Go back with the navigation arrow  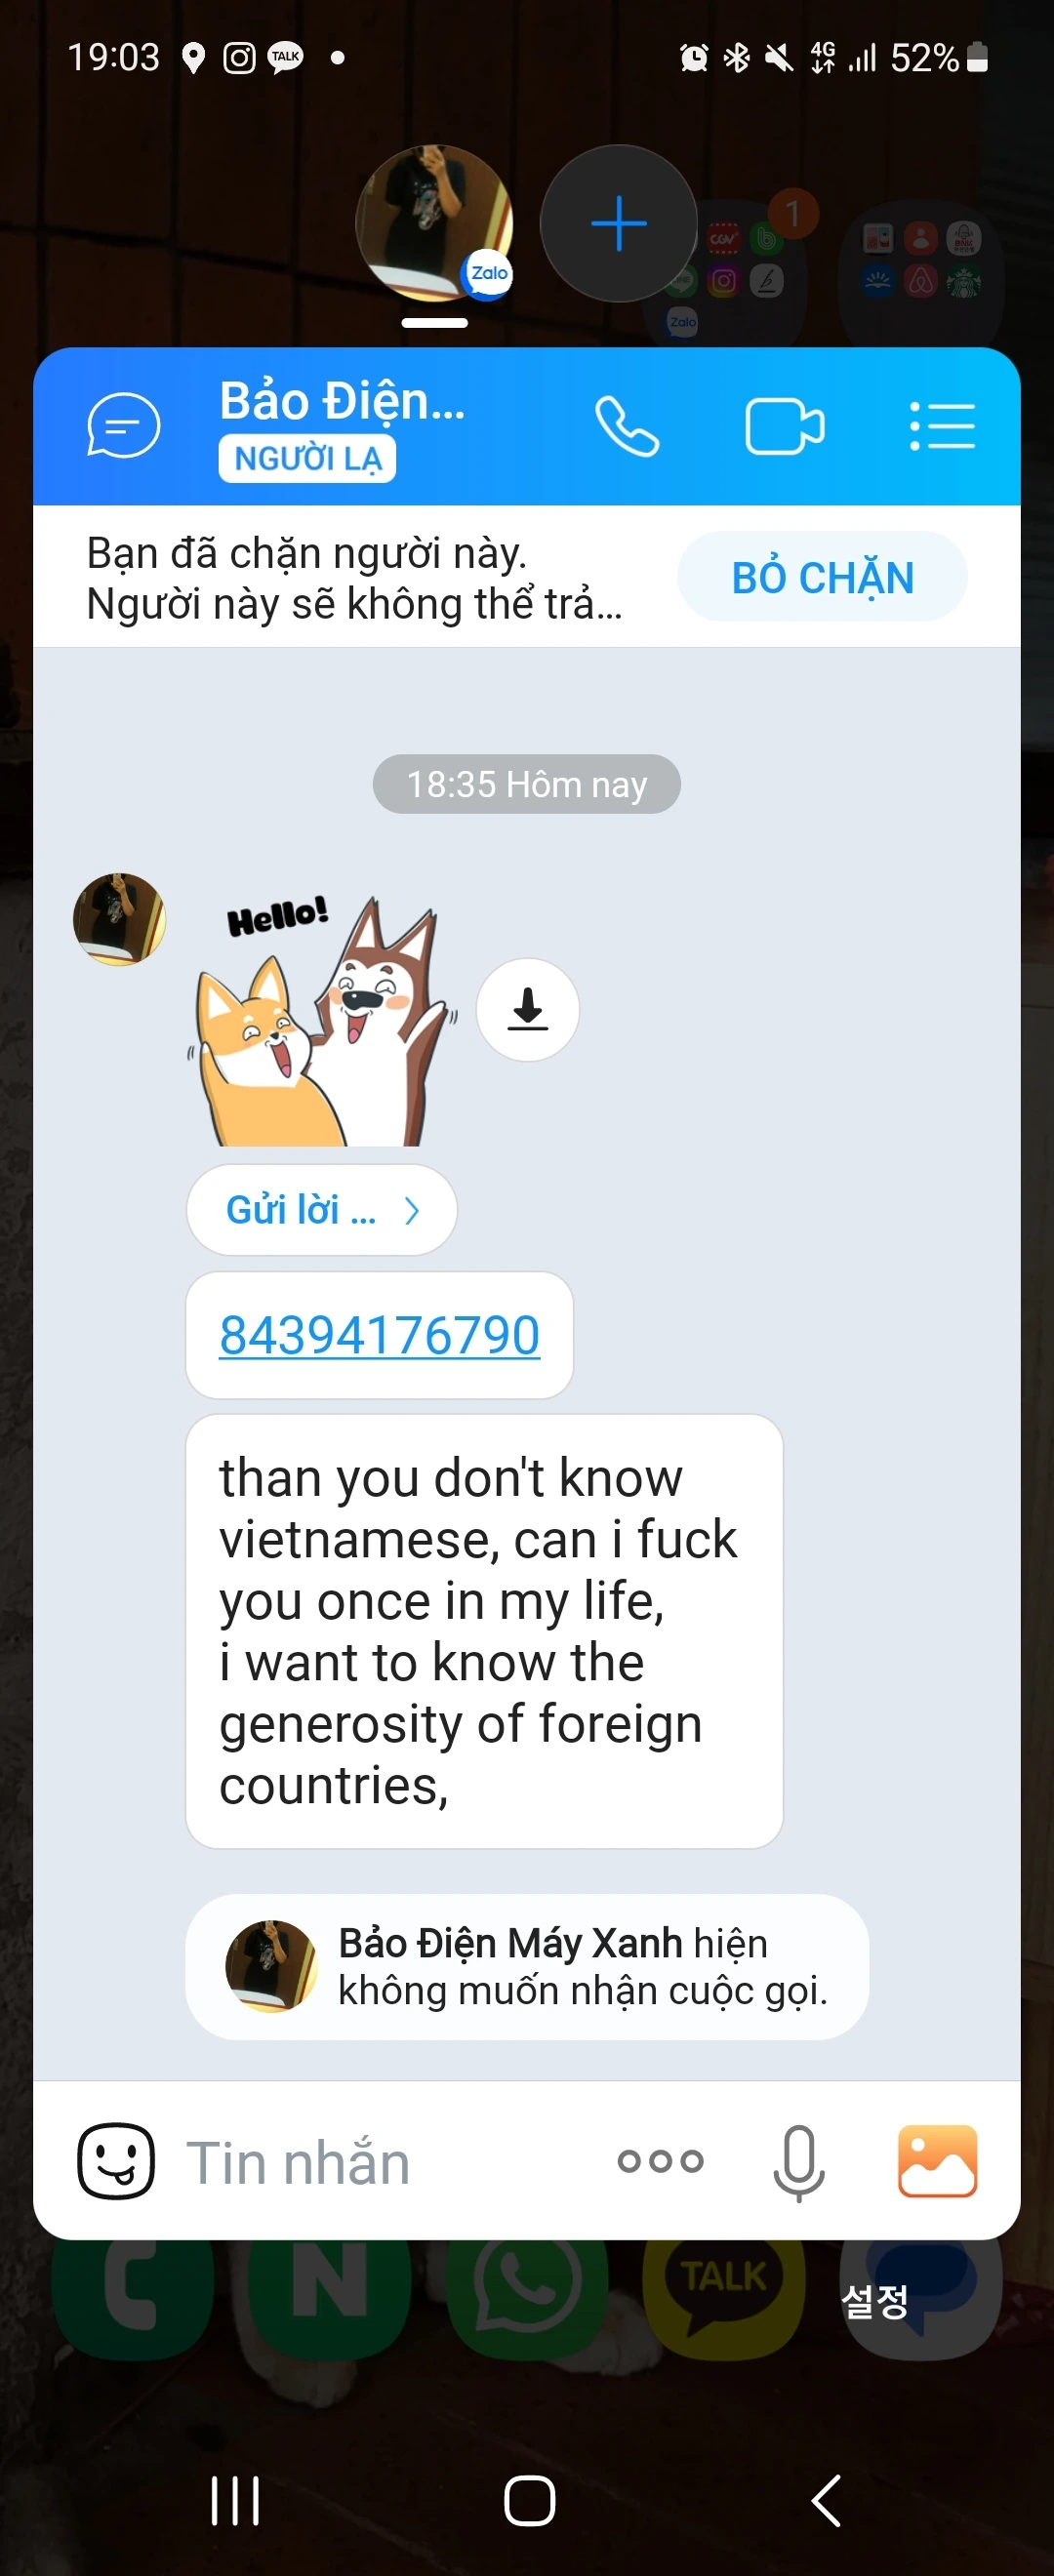[x=825, y=2501]
